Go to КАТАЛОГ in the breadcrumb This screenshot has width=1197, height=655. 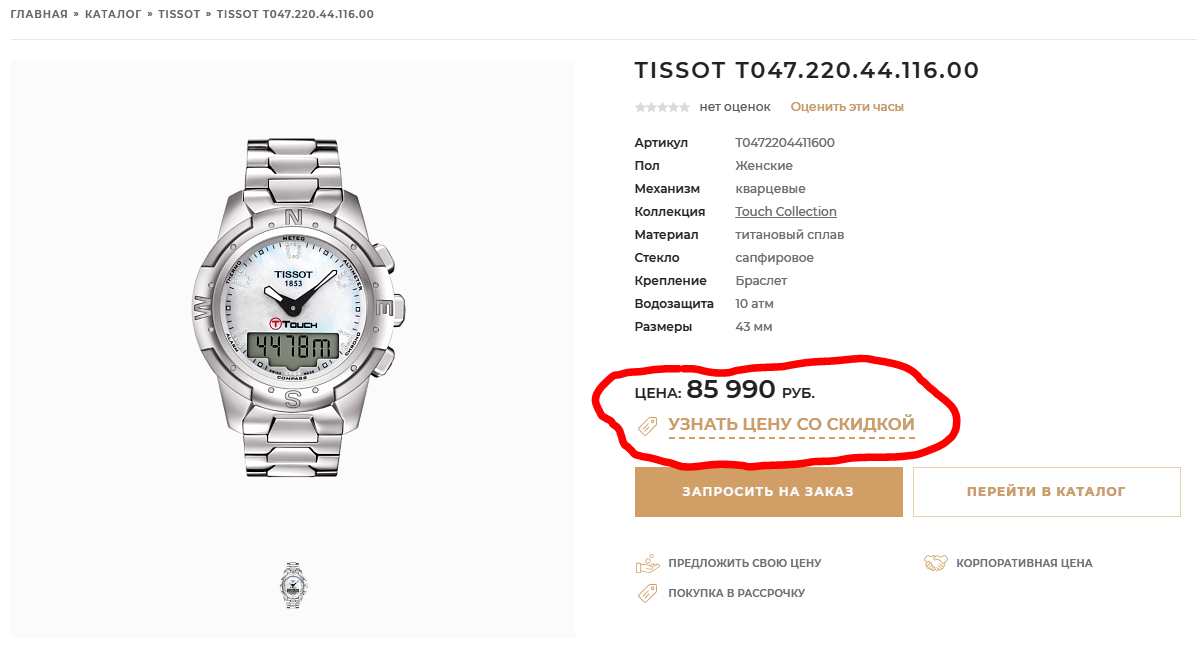113,14
